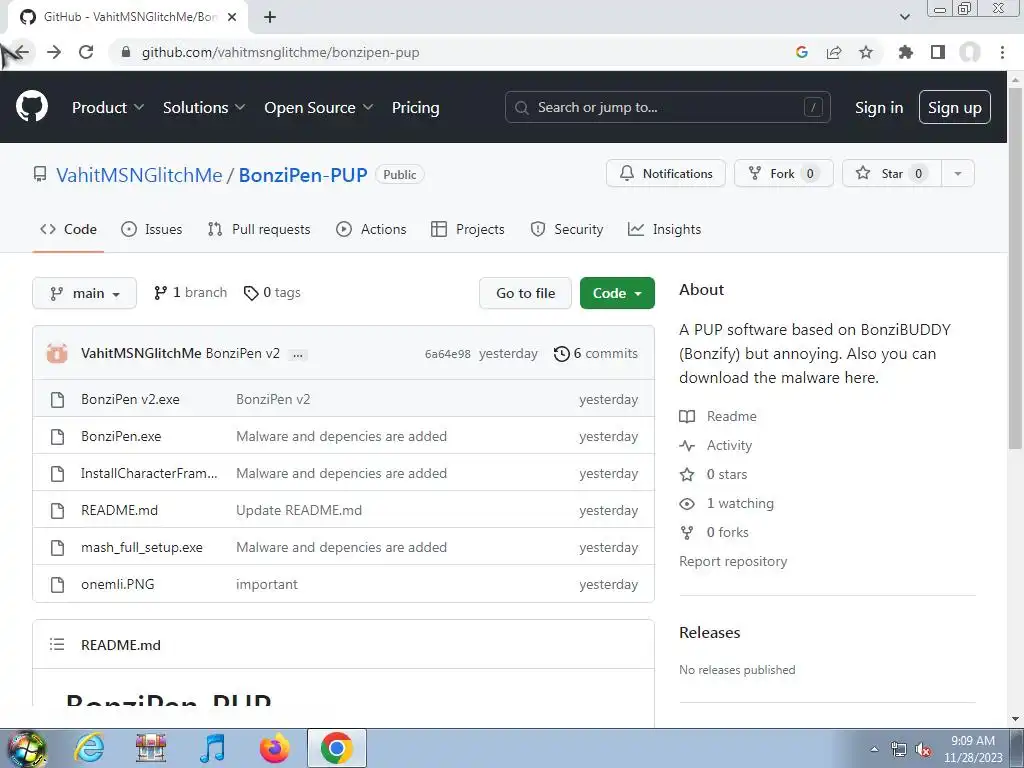The width and height of the screenshot is (1024, 768).
Task: Open the tab search chevron
Action: (904, 17)
